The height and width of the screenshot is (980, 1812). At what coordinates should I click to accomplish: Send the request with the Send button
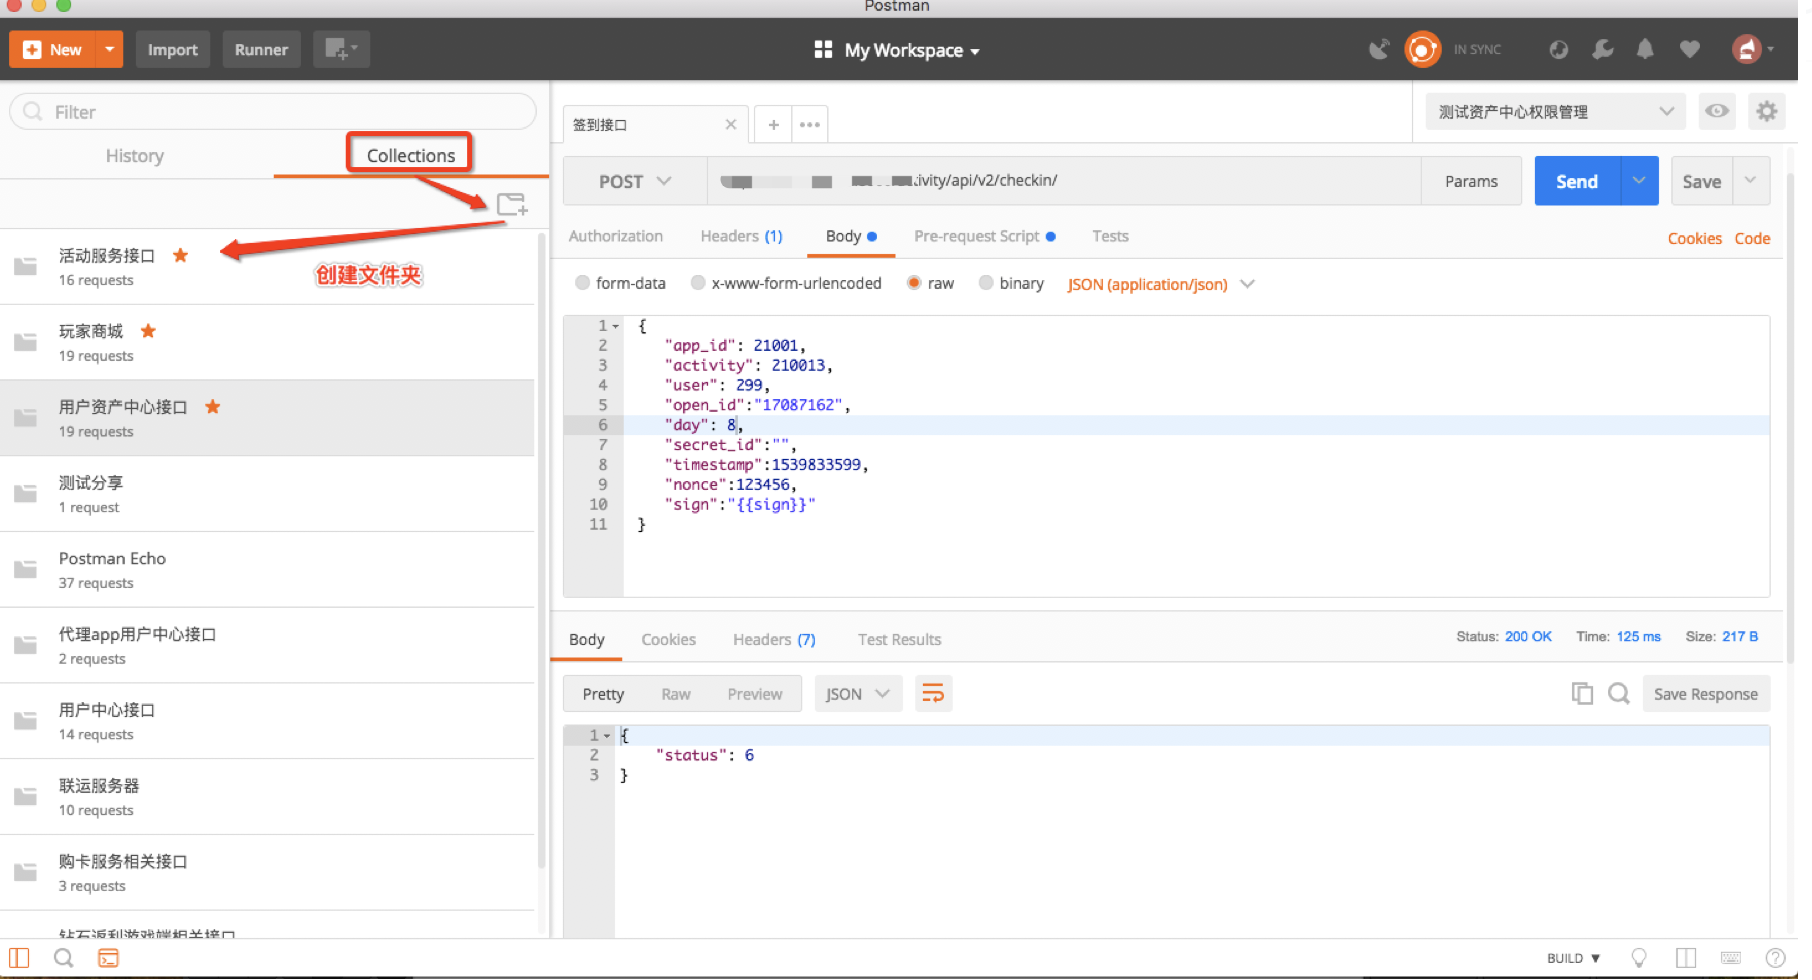point(1577,181)
